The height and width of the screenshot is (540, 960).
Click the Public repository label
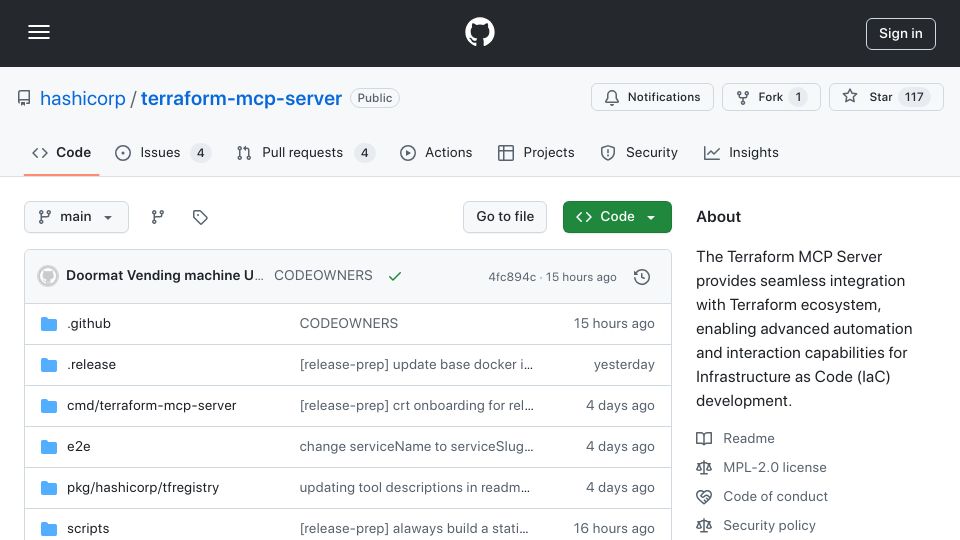(x=375, y=98)
